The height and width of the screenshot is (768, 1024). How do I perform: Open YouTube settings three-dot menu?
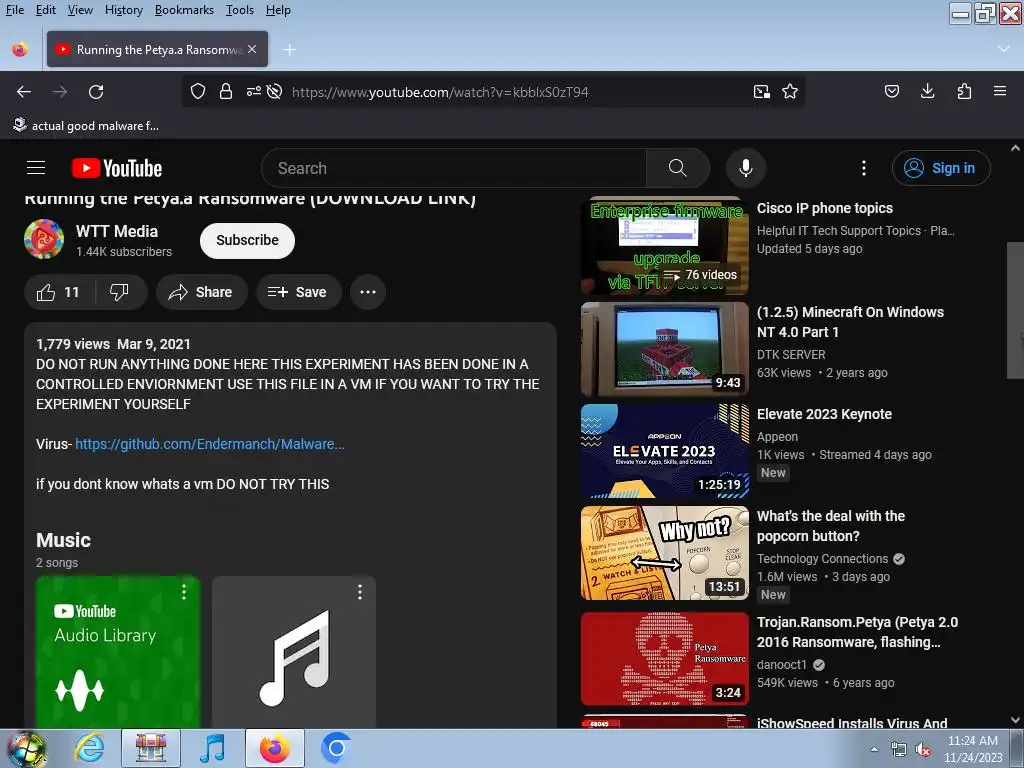[864, 168]
